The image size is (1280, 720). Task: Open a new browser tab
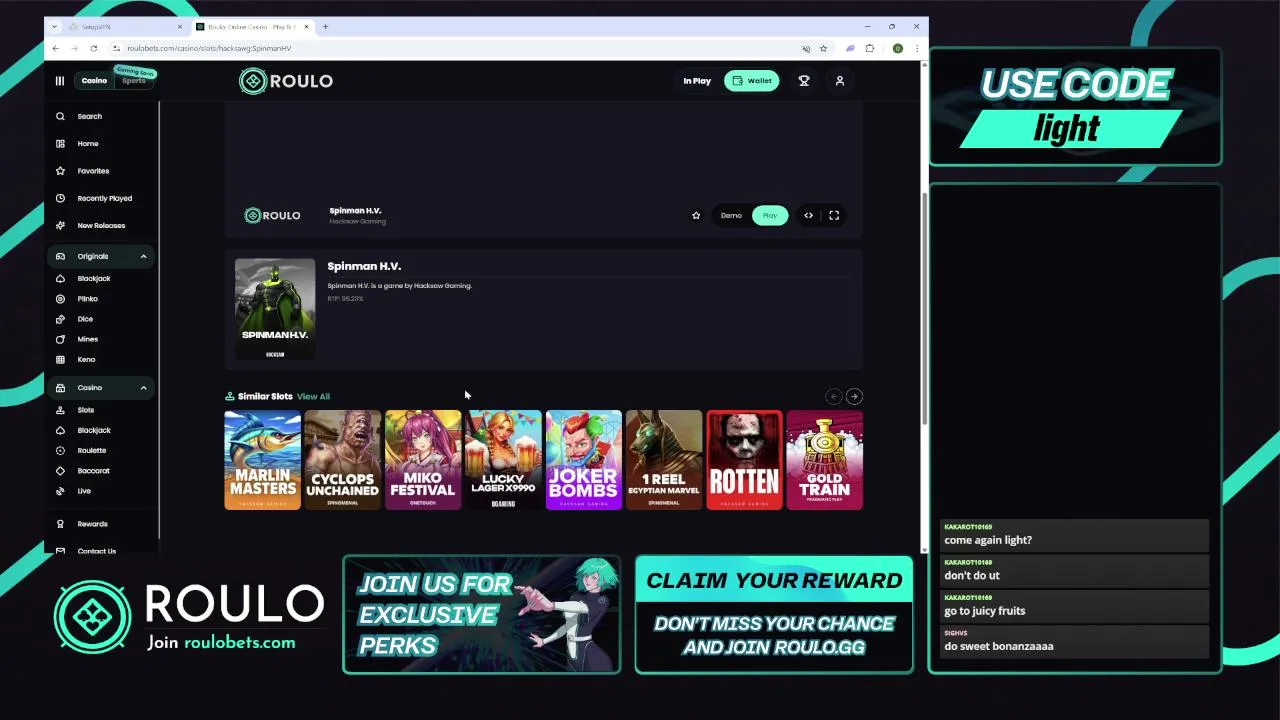point(325,27)
